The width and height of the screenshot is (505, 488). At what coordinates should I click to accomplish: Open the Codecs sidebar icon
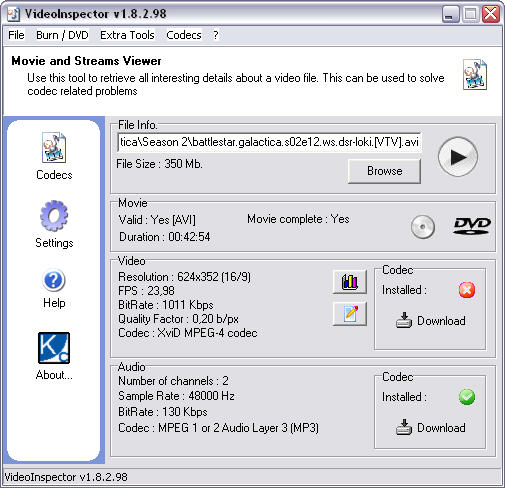pyautogui.click(x=54, y=148)
